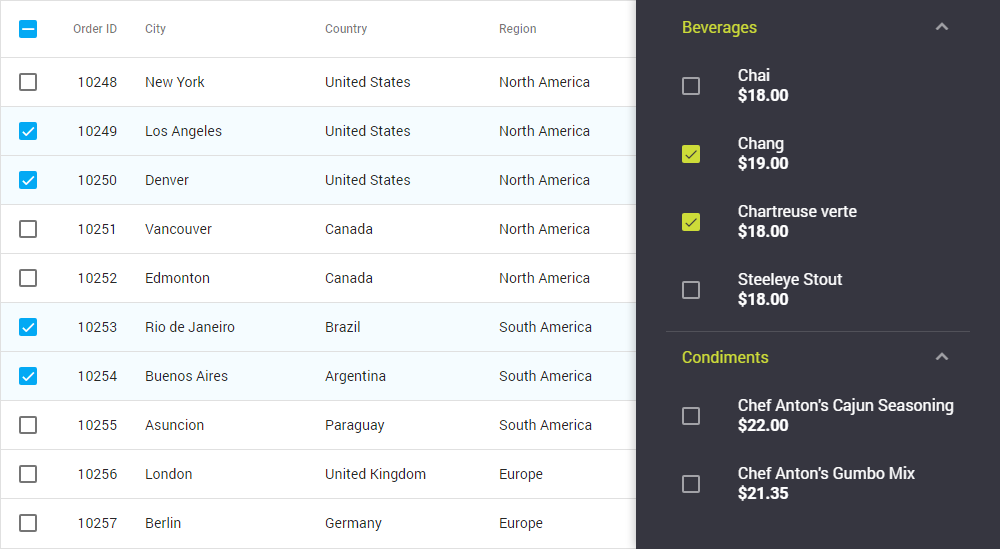Click the City column header
1000x549 pixels.
pyautogui.click(x=155, y=29)
